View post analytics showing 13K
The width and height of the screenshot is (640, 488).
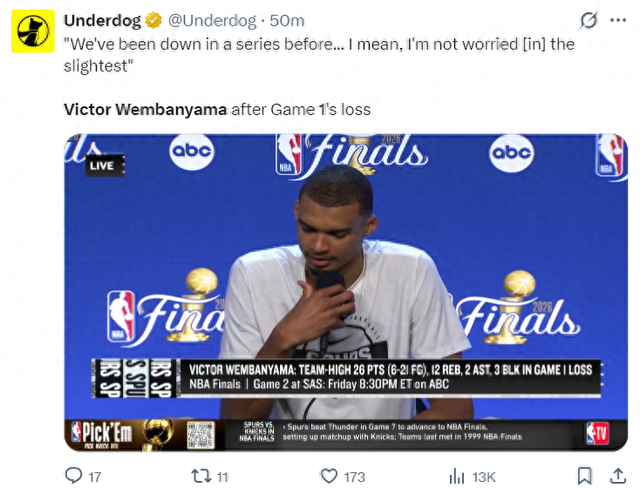click(473, 476)
